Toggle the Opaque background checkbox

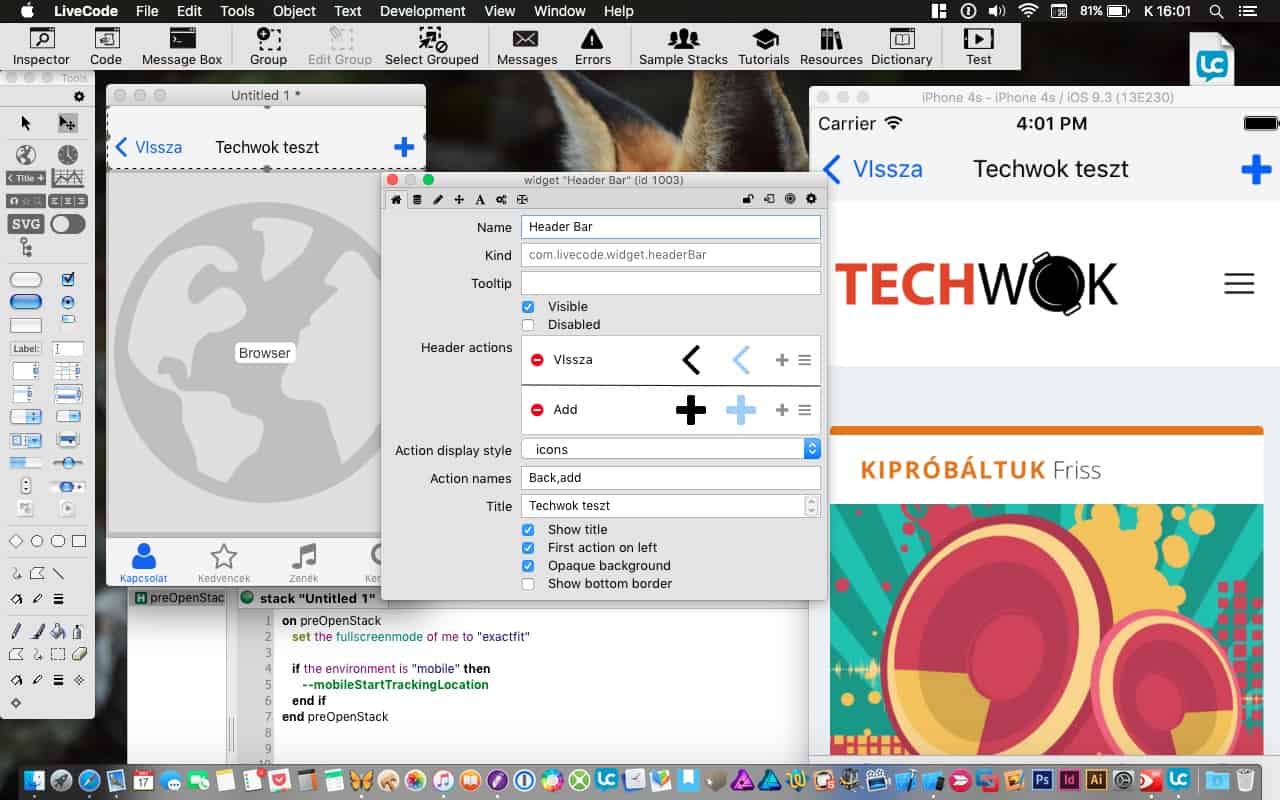point(528,566)
